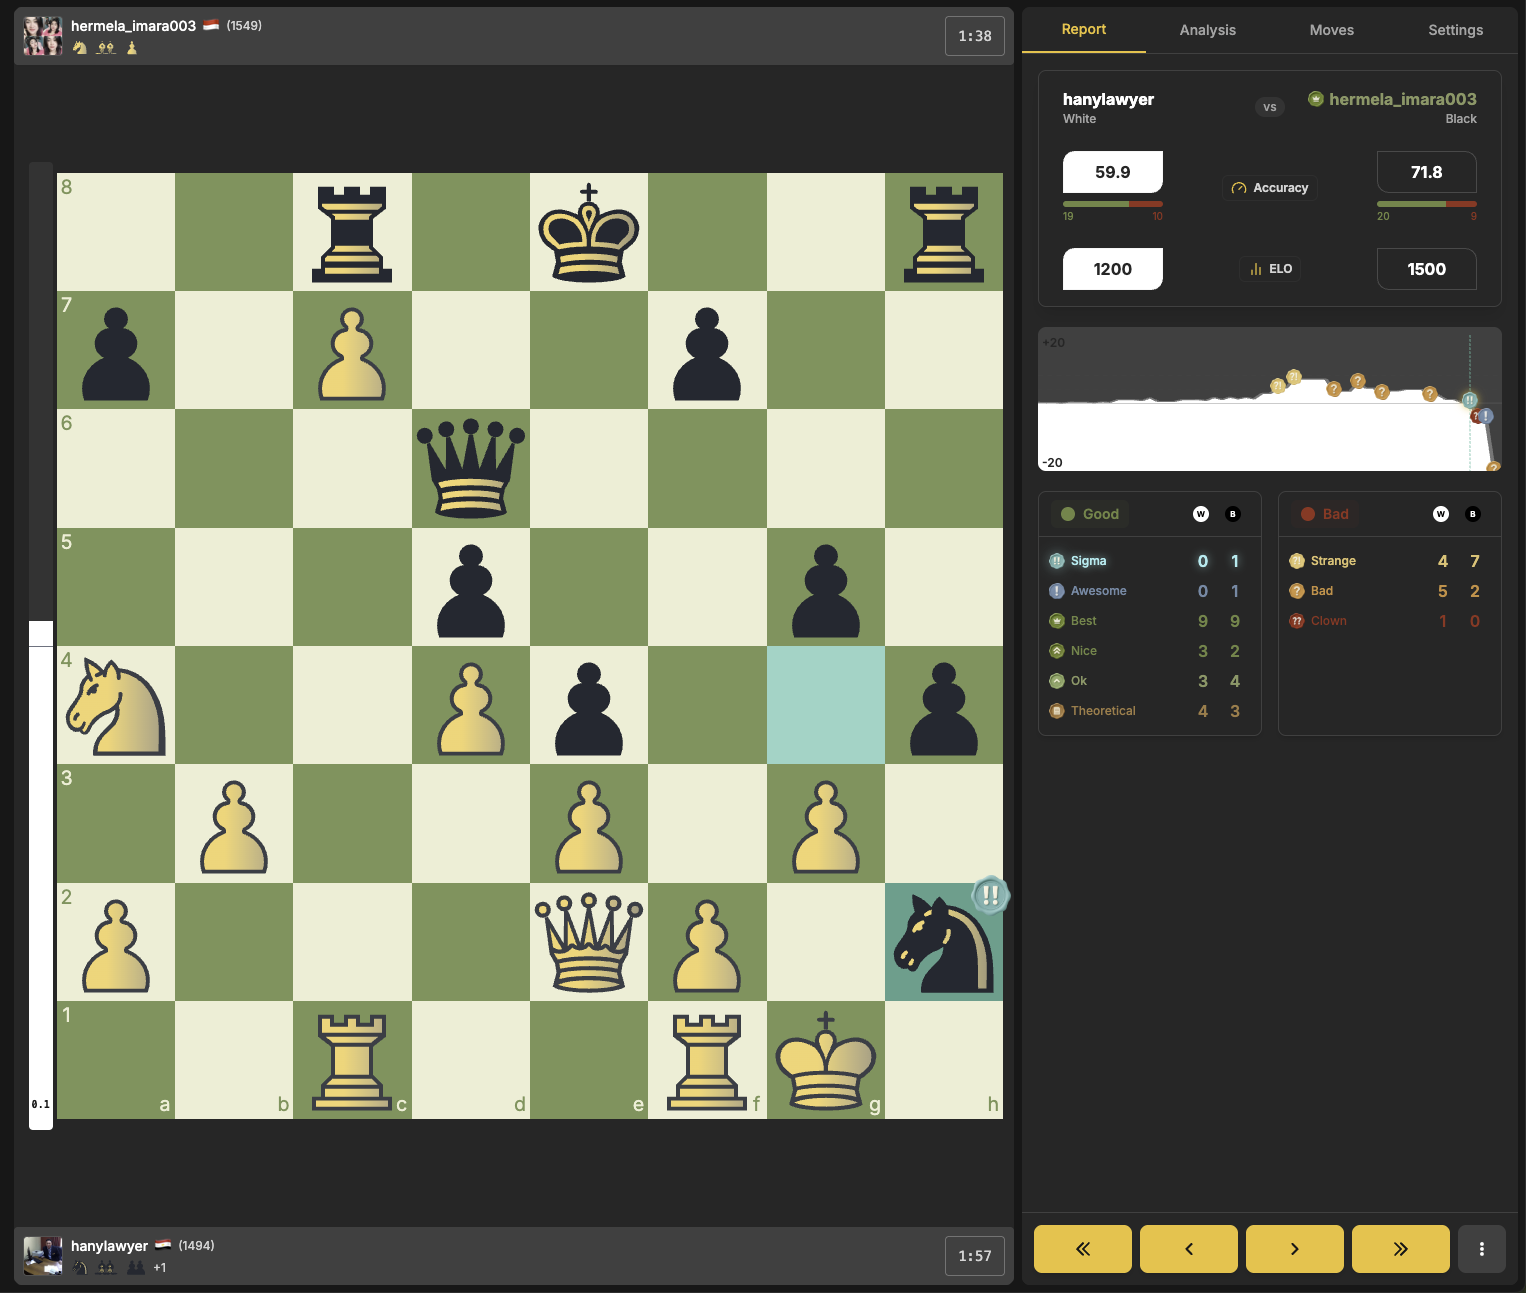Click the Accuracy gauge label
This screenshot has height=1293, width=1526.
pyautogui.click(x=1269, y=188)
